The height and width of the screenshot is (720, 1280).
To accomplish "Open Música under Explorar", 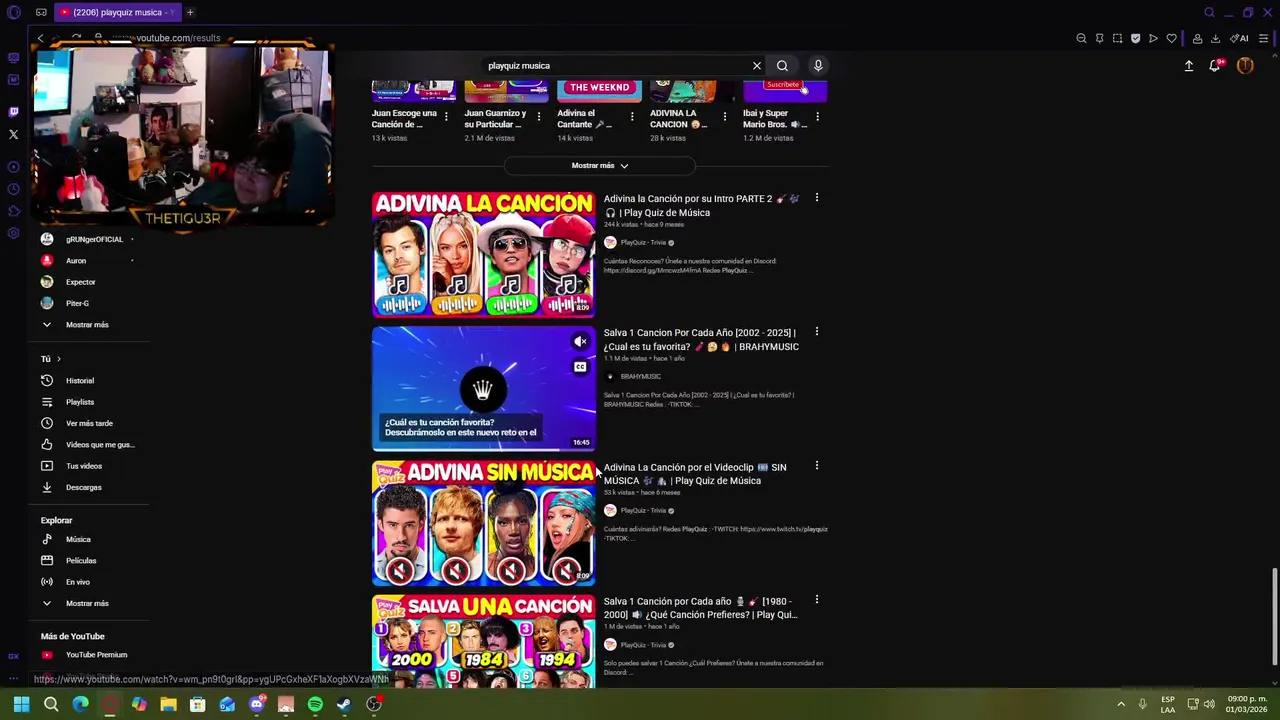I will coord(78,540).
